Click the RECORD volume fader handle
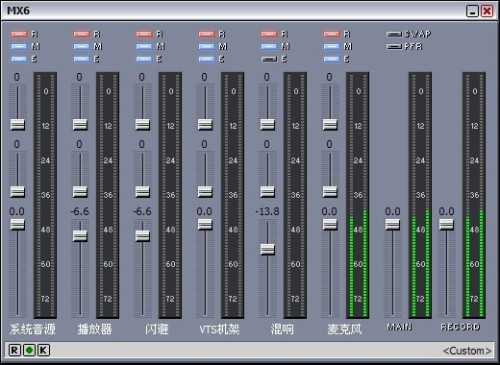The height and width of the screenshot is (365, 500). 446,224
